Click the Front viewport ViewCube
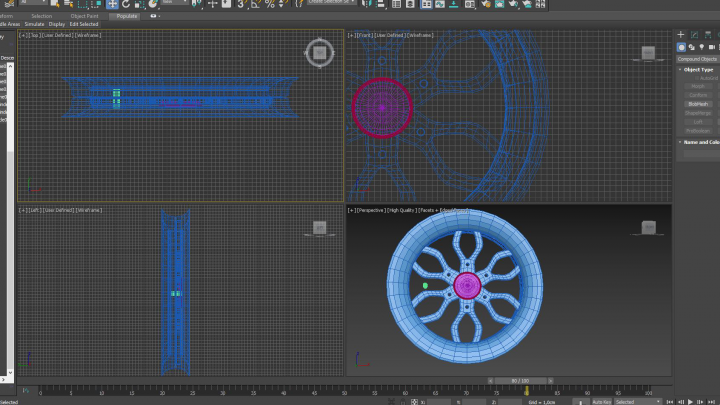This screenshot has height=405, width=720. coord(648,53)
